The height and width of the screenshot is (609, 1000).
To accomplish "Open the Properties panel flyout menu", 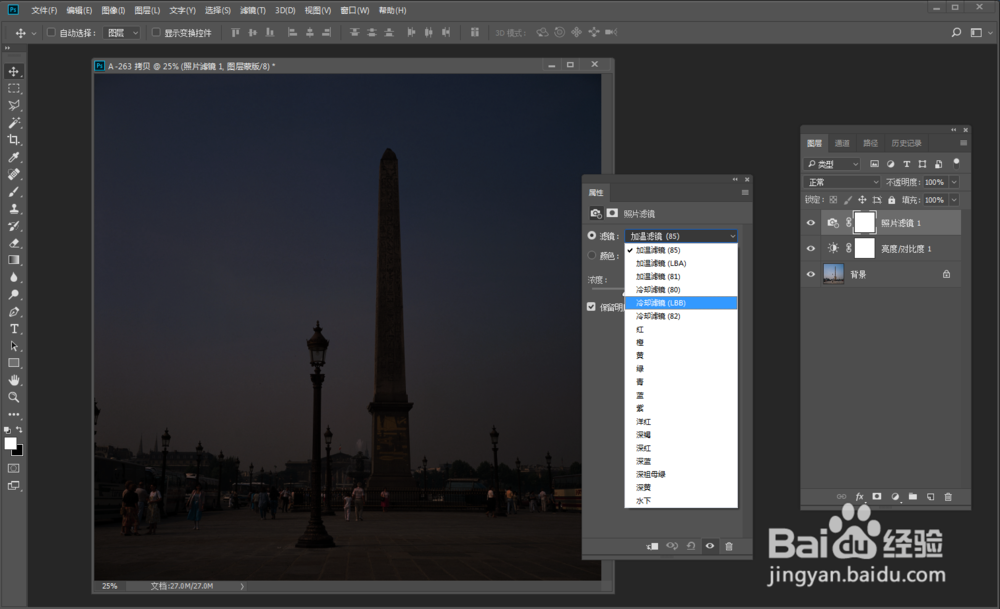I will 745,193.
